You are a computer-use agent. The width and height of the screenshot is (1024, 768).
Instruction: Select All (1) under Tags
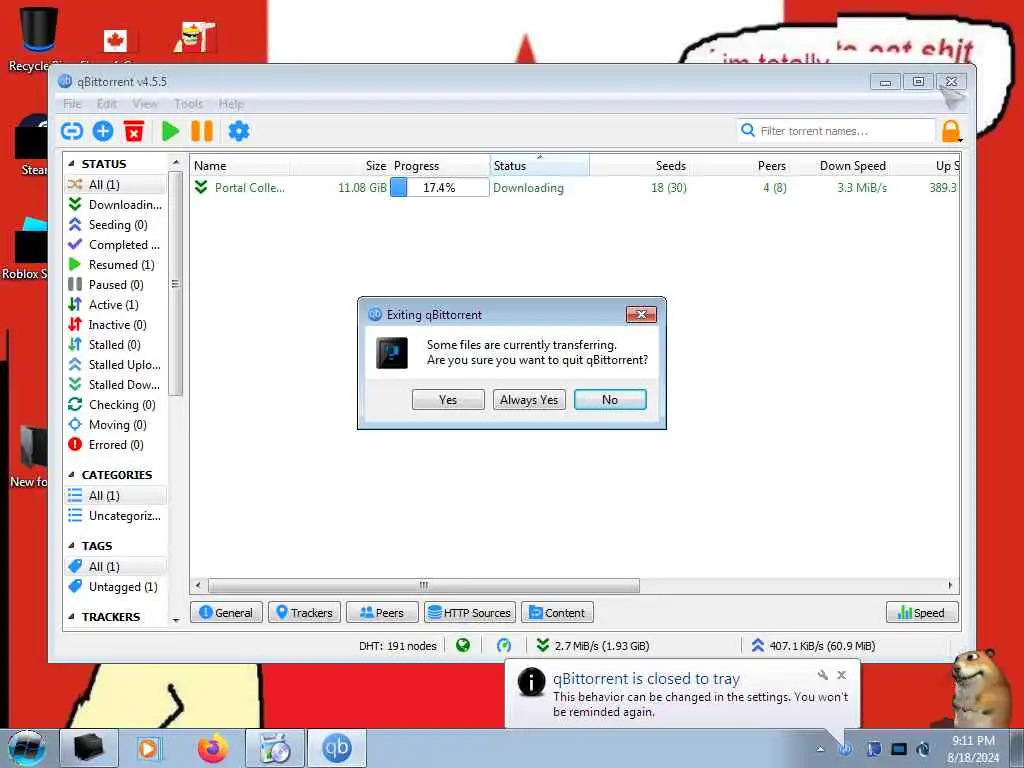click(x=116, y=567)
